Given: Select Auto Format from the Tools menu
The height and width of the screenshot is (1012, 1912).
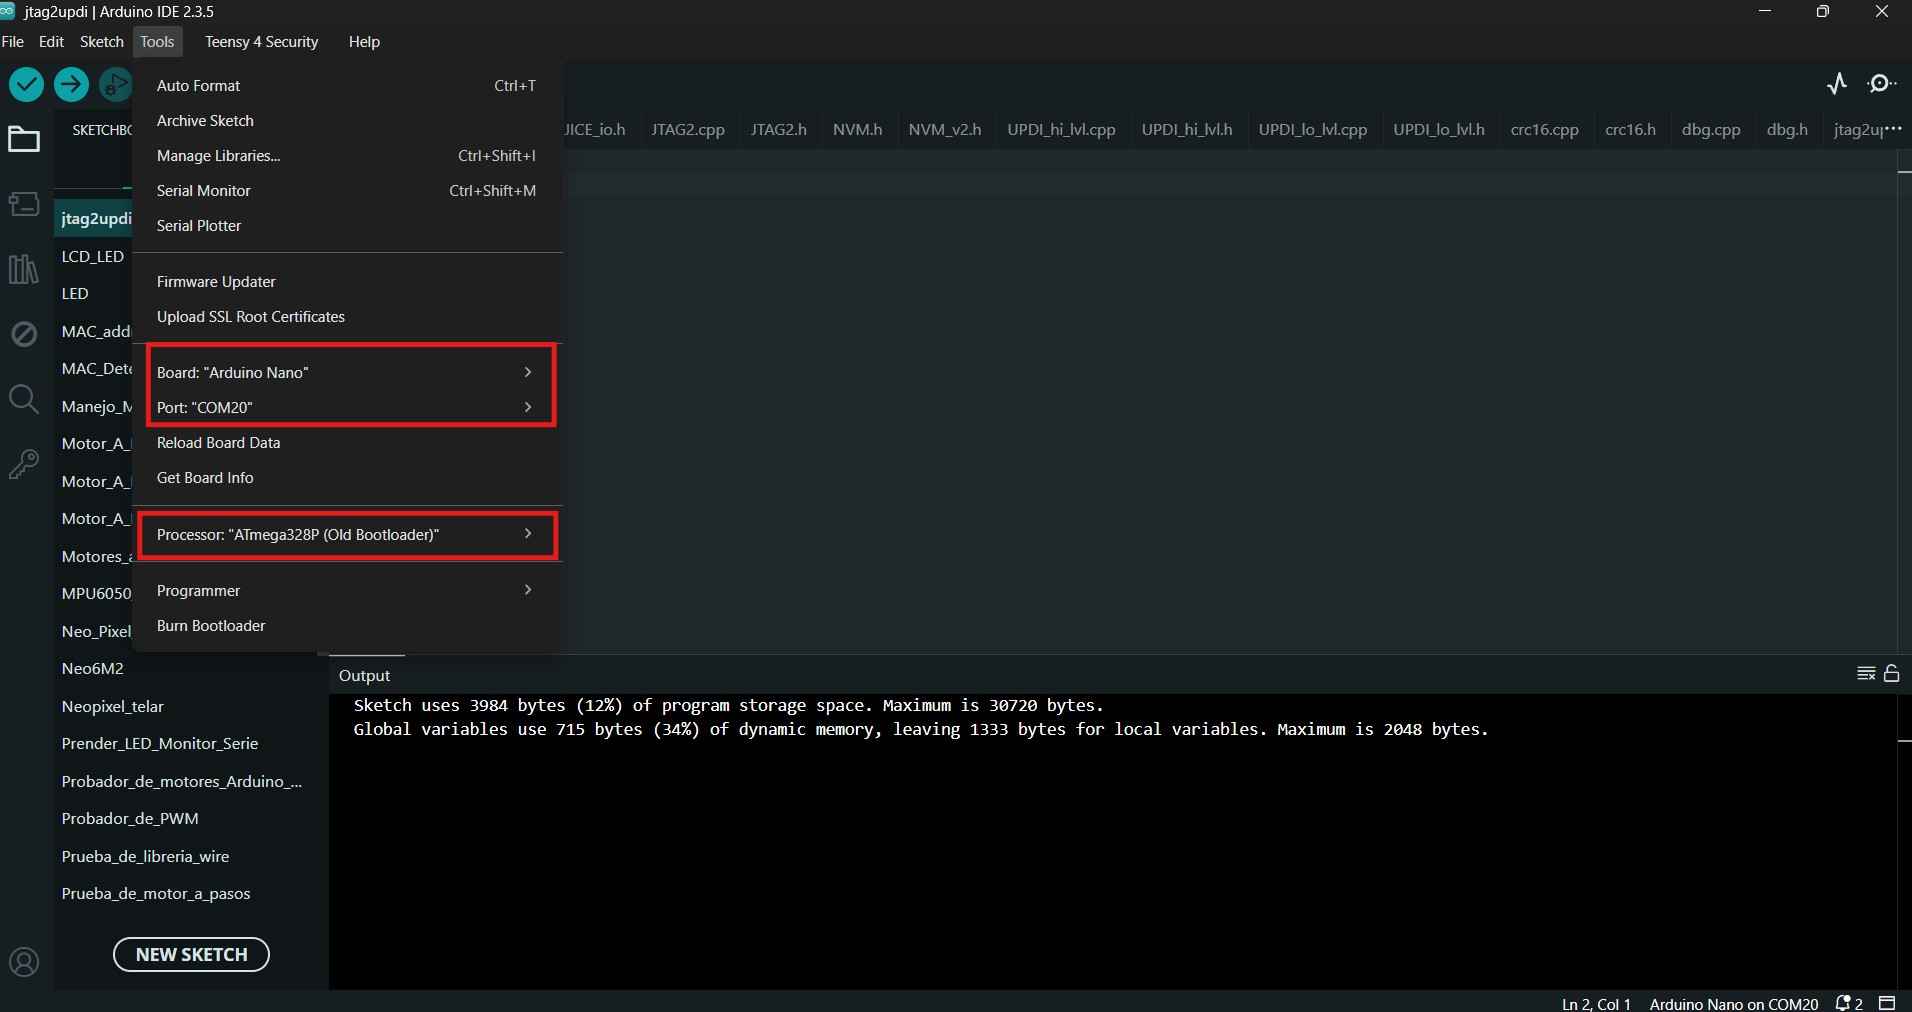Looking at the screenshot, I should pos(346,86).
